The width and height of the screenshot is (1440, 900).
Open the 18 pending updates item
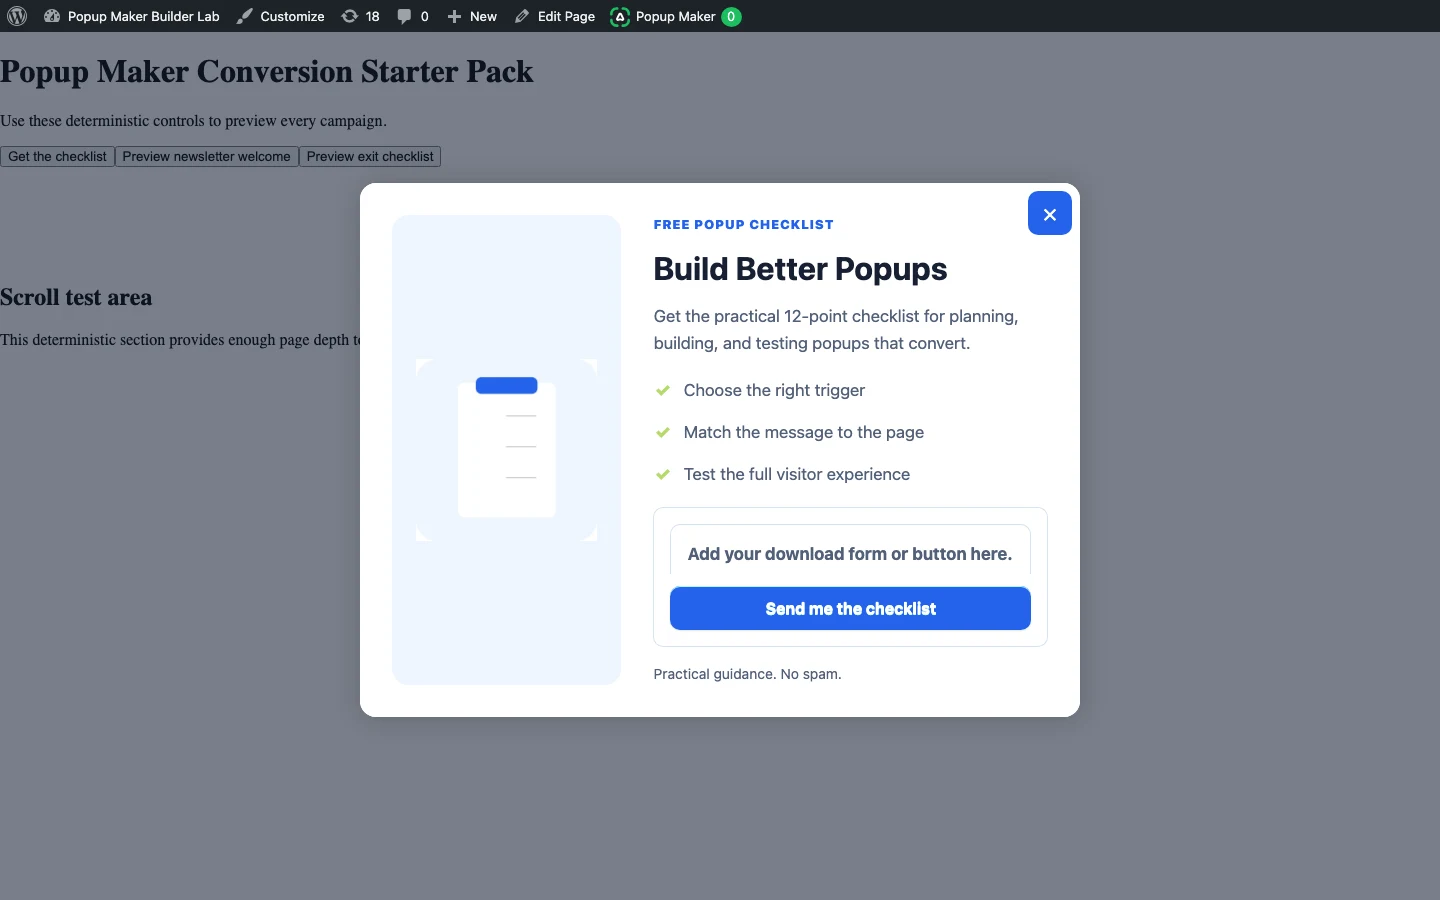[x=360, y=16]
